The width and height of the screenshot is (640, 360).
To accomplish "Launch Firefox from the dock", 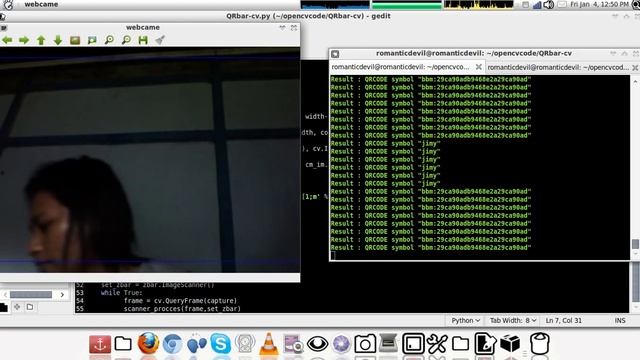I will click(148, 343).
